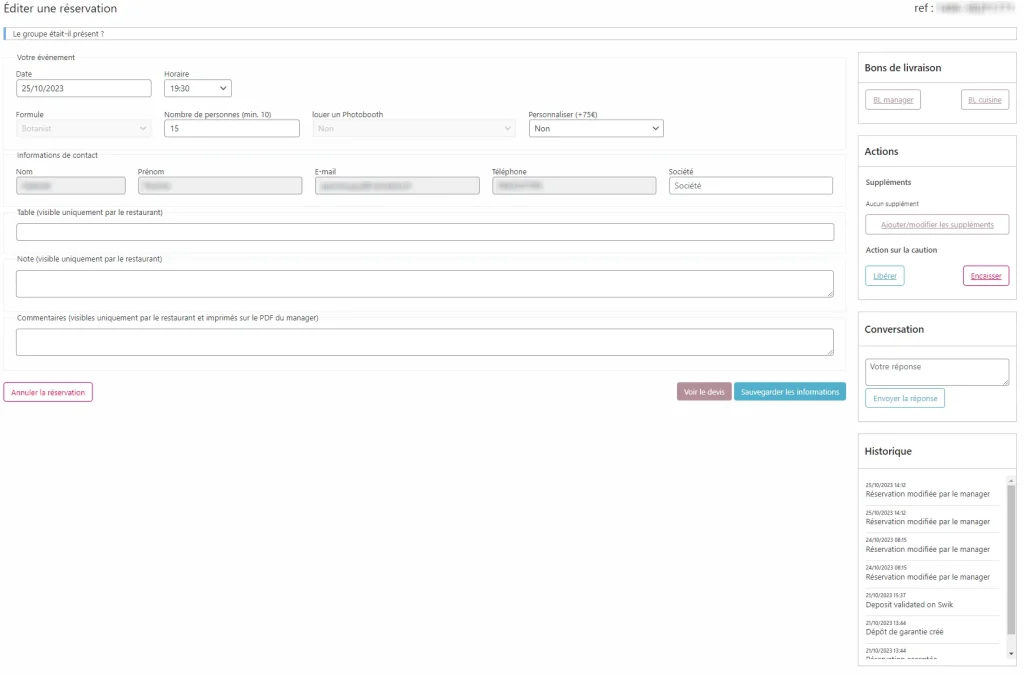This screenshot has height=675, width=1024.
Task: Click the Nom contact field
Action: [71, 186]
